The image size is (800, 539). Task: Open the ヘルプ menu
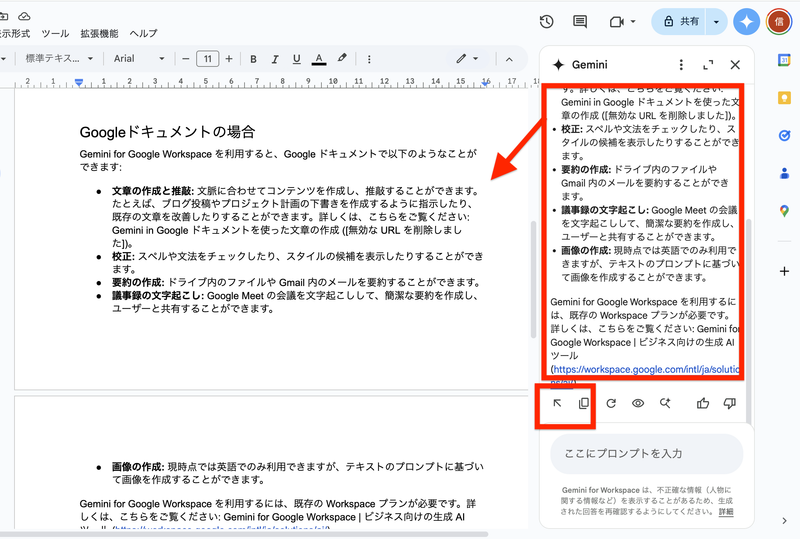point(144,33)
